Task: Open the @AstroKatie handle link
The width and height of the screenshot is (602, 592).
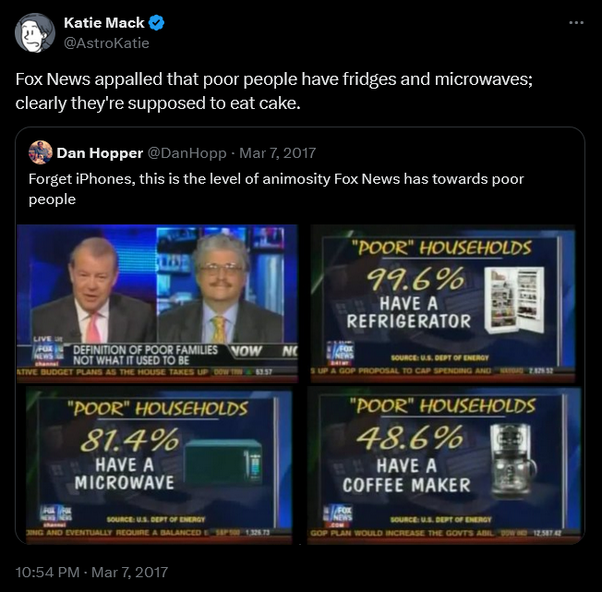Action: (x=106, y=43)
